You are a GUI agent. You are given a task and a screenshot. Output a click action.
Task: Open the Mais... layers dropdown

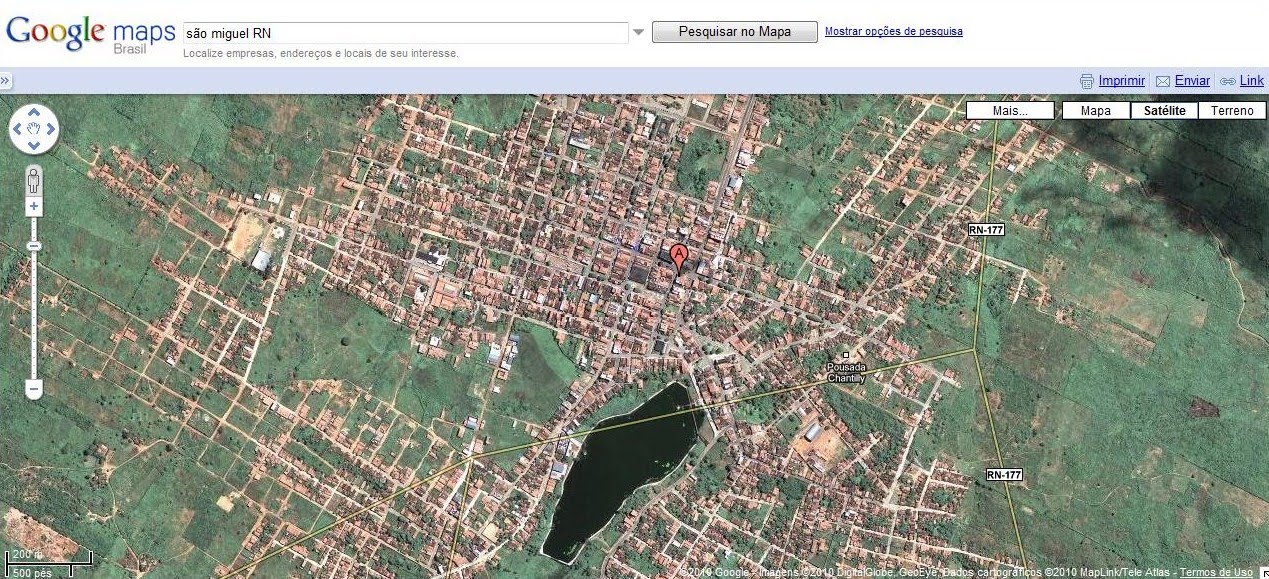1010,111
